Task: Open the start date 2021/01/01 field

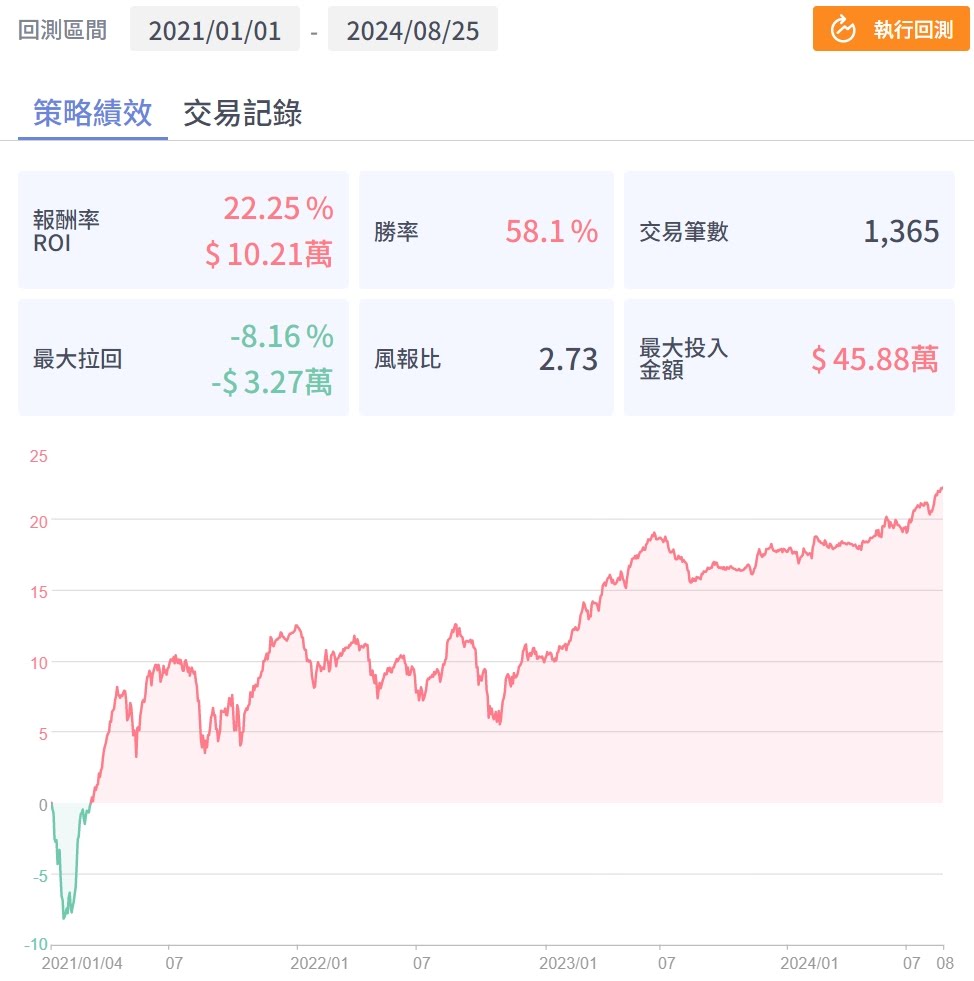Action: 214,30
